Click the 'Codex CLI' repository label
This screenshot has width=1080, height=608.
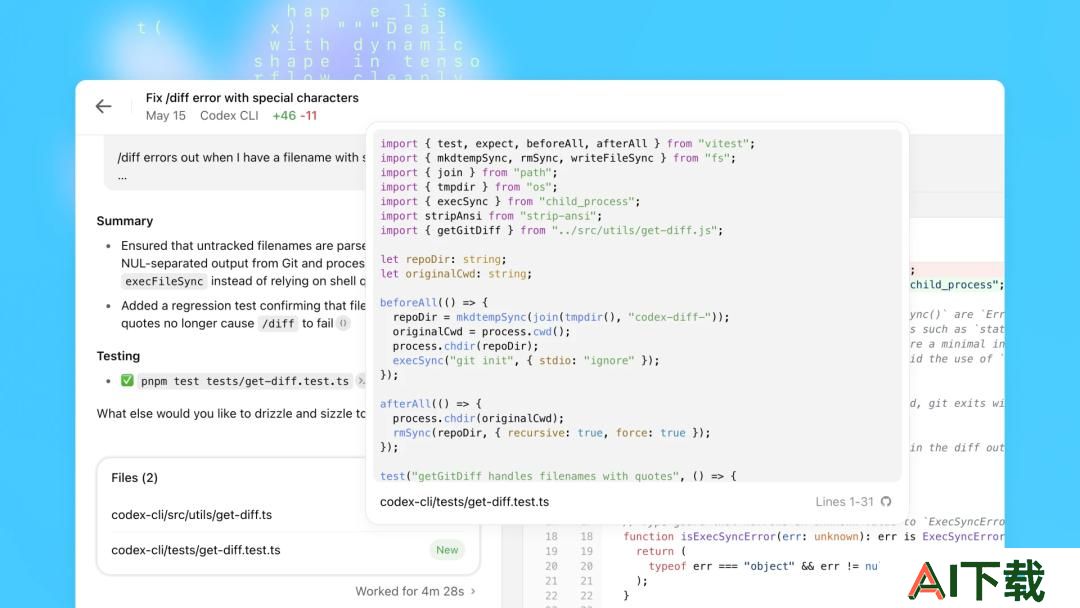click(229, 116)
